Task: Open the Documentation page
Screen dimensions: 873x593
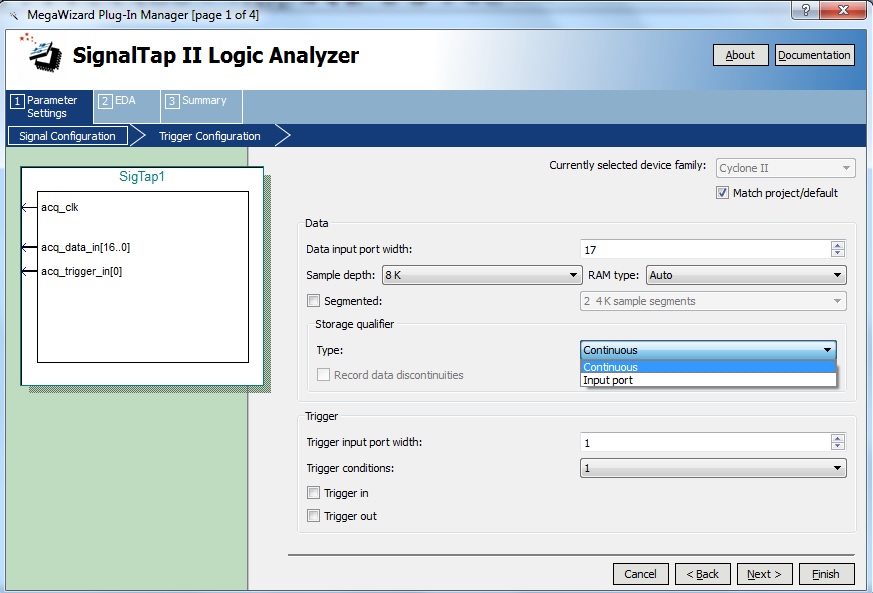Action: (814, 55)
